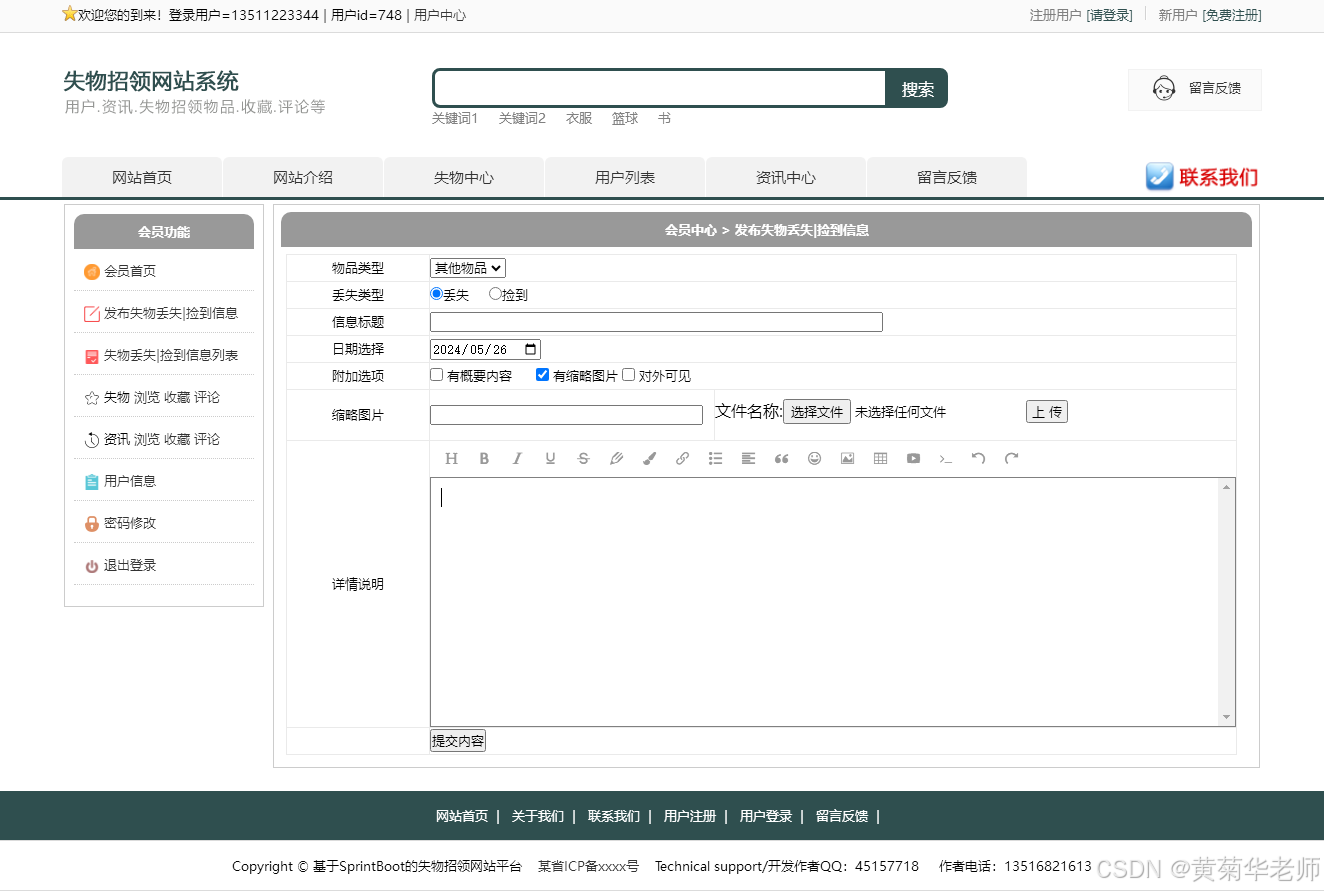Focus the main search input field
Screen dimensions: 1324x891
tap(660, 88)
